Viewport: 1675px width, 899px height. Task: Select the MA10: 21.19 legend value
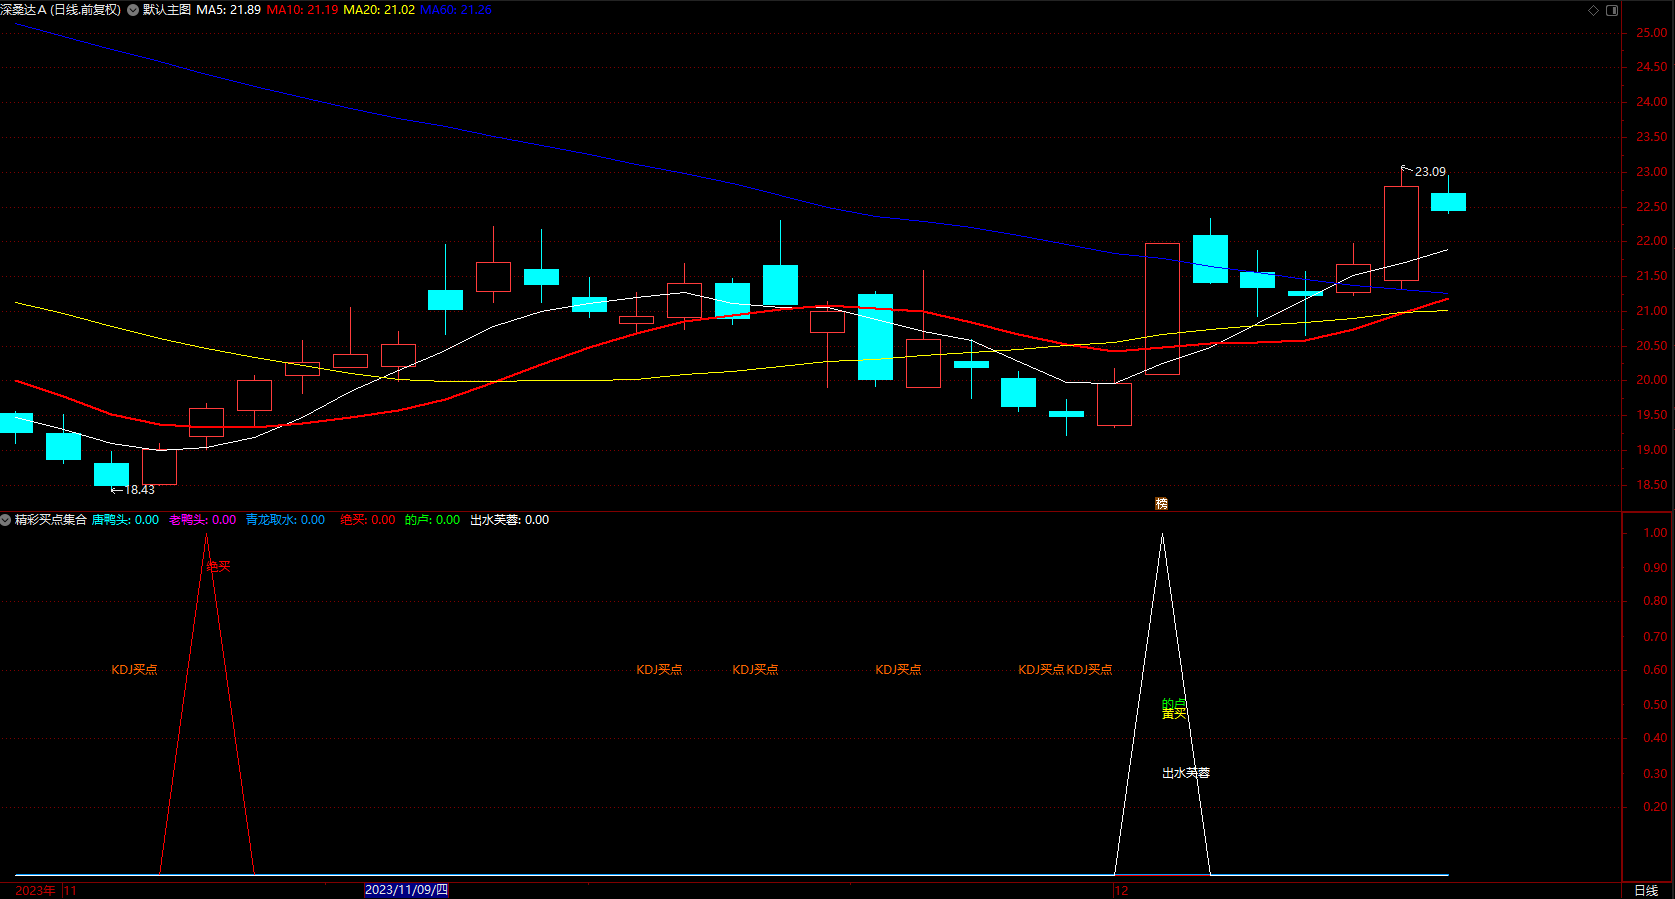click(x=302, y=10)
